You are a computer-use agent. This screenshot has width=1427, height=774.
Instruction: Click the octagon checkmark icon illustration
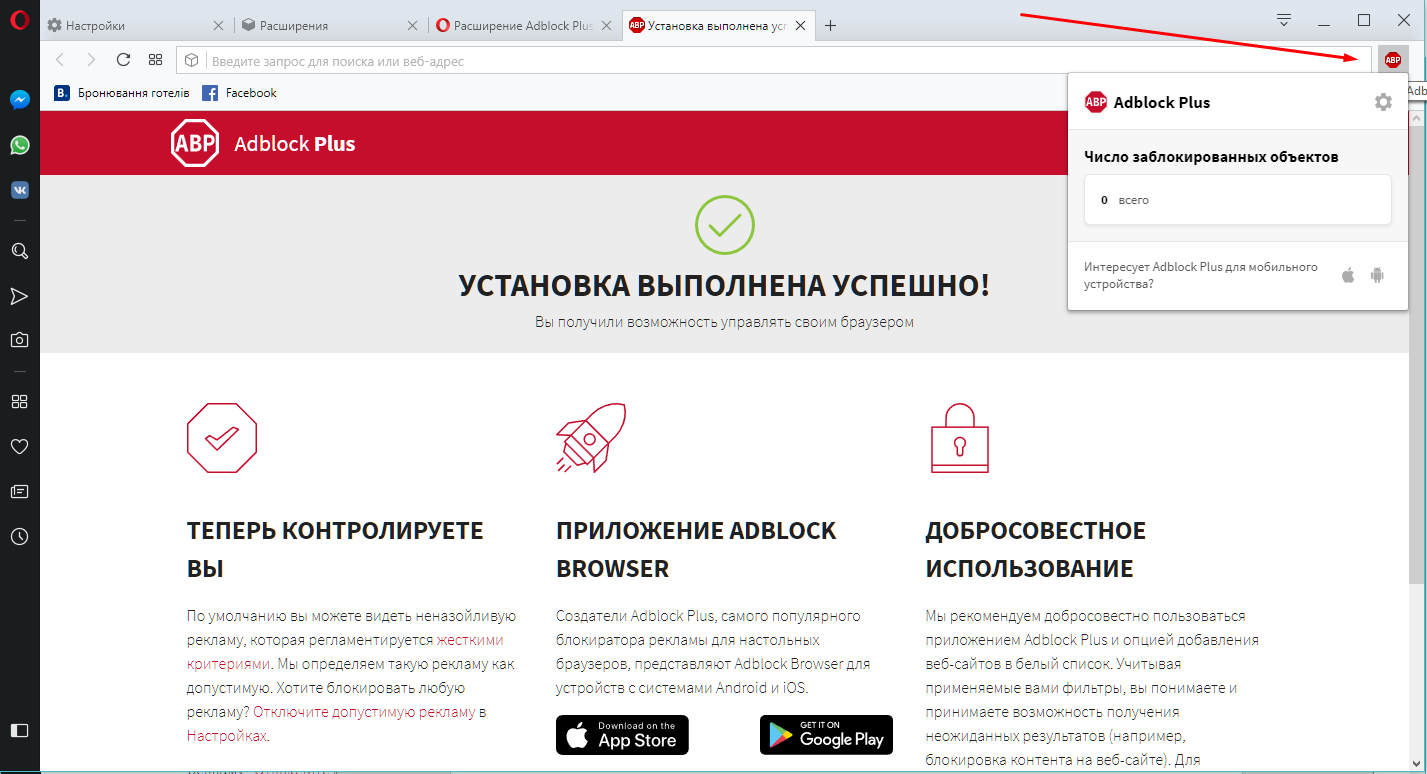click(x=222, y=437)
